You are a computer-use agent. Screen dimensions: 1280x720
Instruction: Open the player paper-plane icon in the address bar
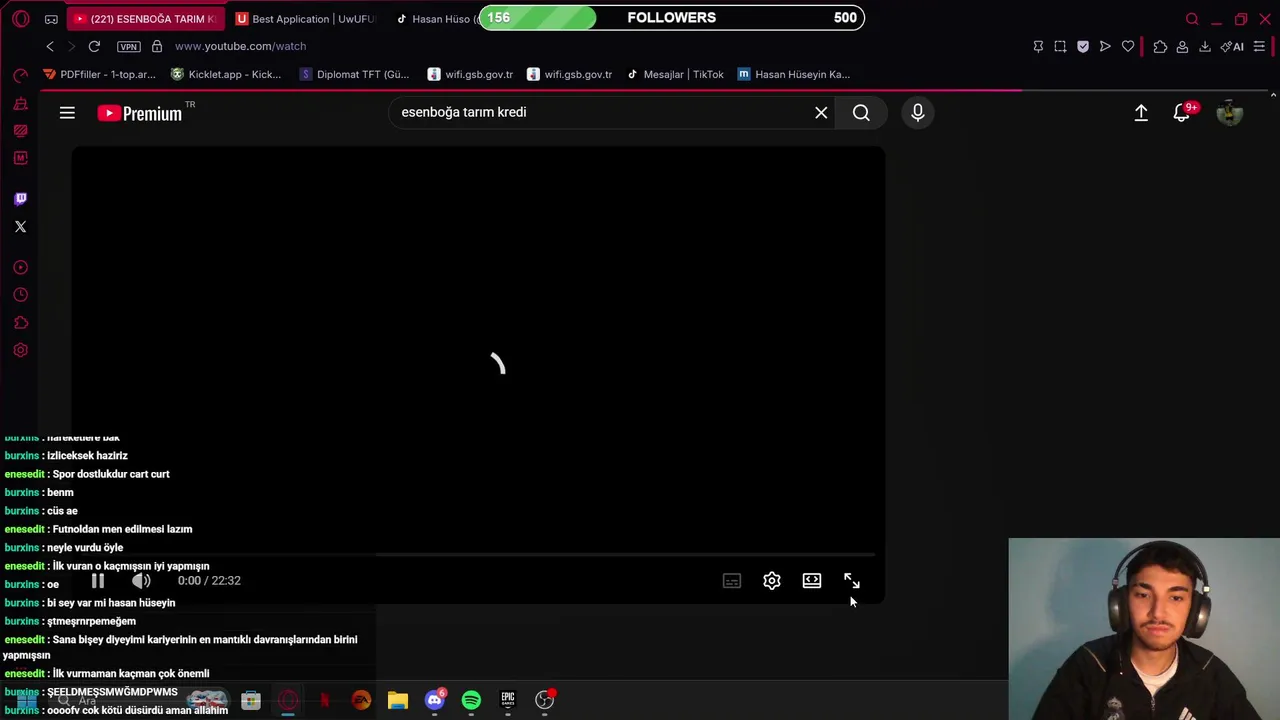click(1105, 47)
